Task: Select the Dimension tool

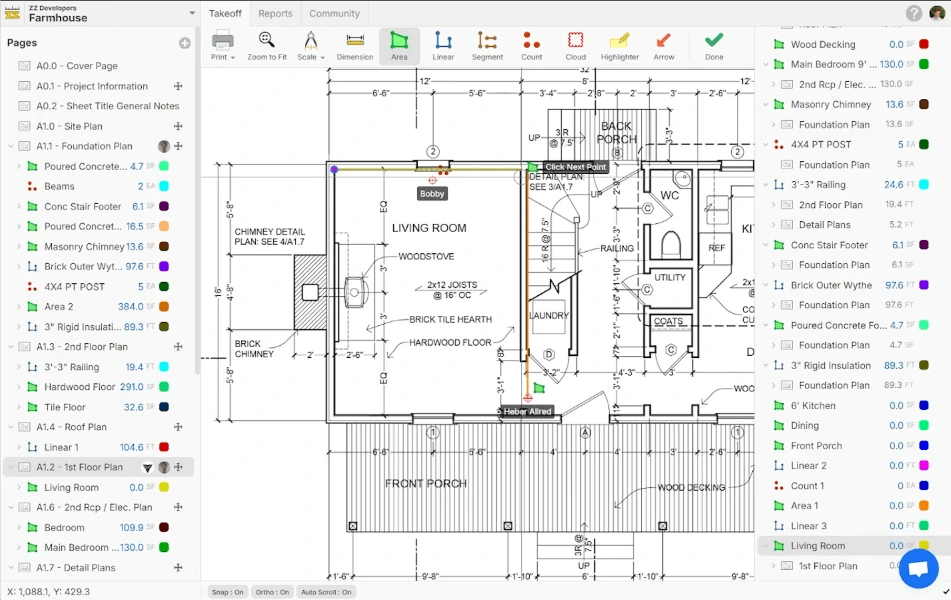Action: click(355, 47)
